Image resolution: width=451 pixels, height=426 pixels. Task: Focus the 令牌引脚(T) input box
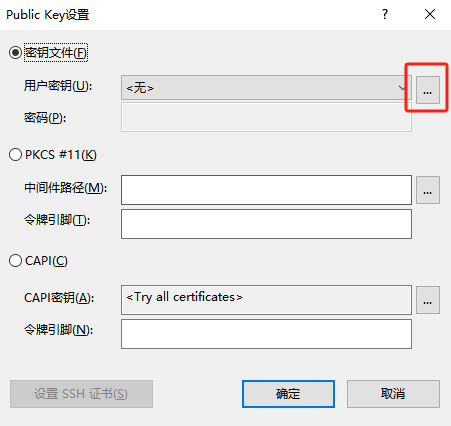click(x=266, y=224)
